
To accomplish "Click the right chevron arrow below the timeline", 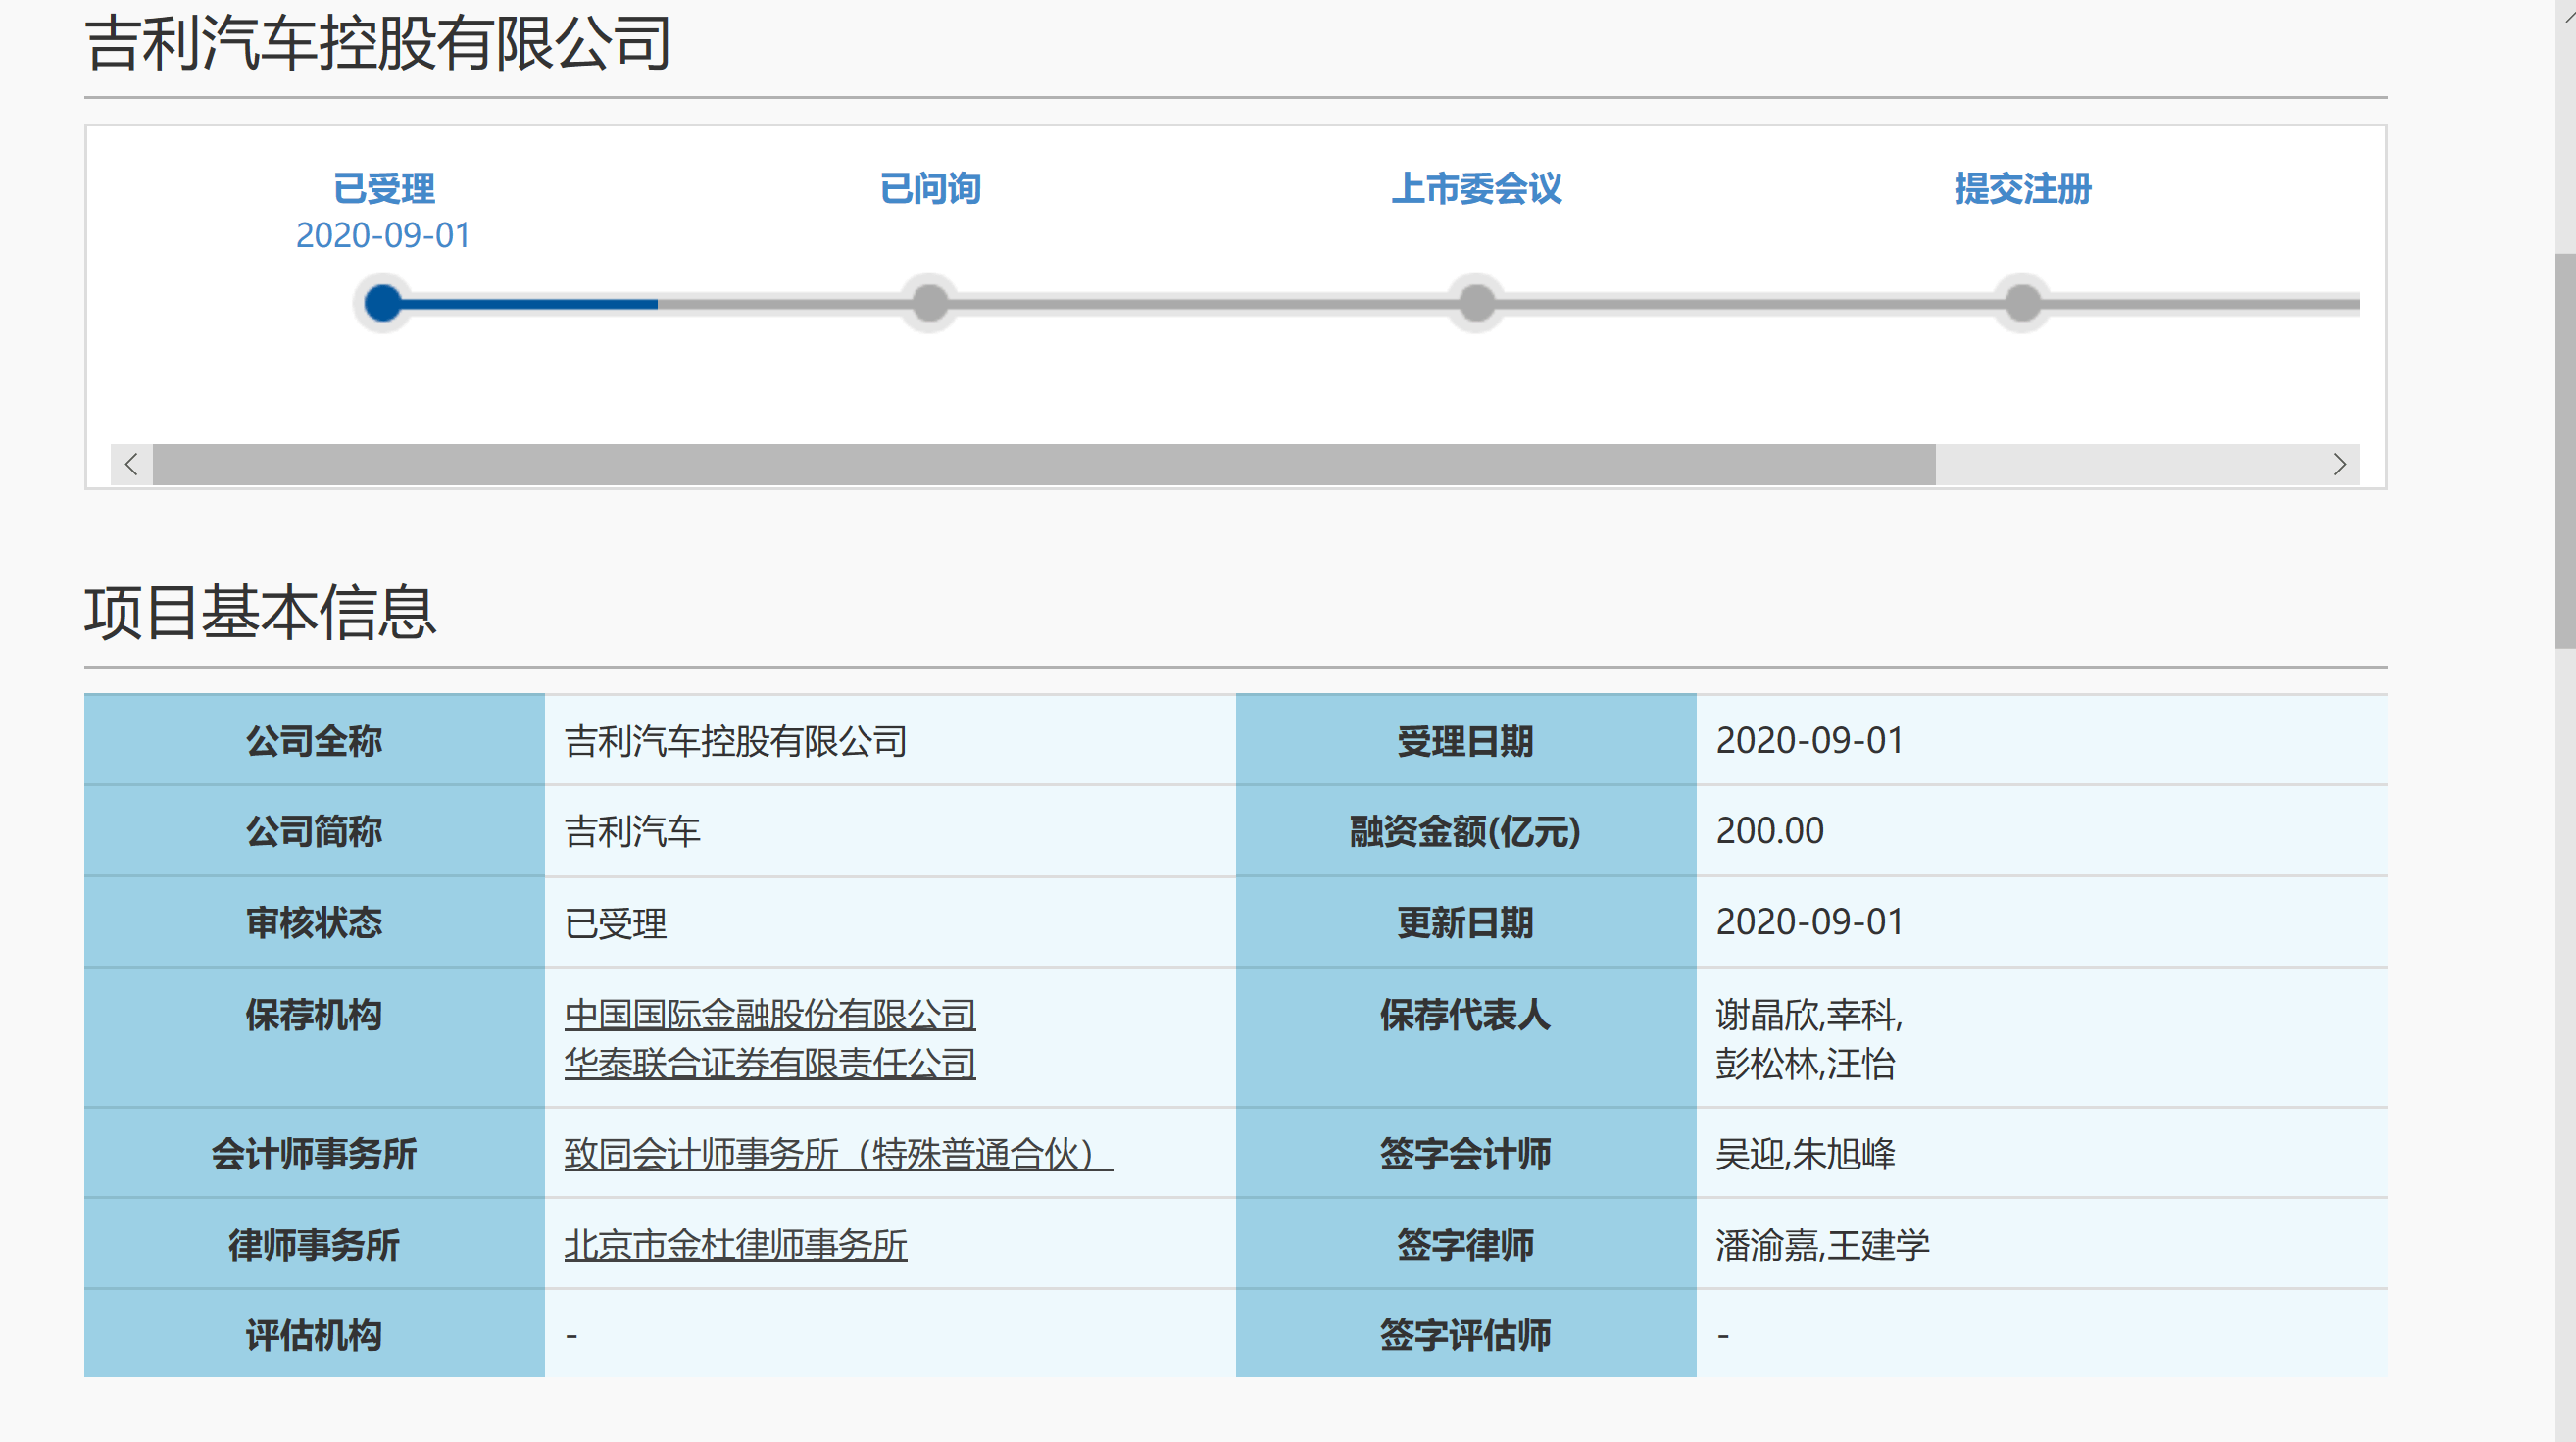I will tap(2341, 463).
